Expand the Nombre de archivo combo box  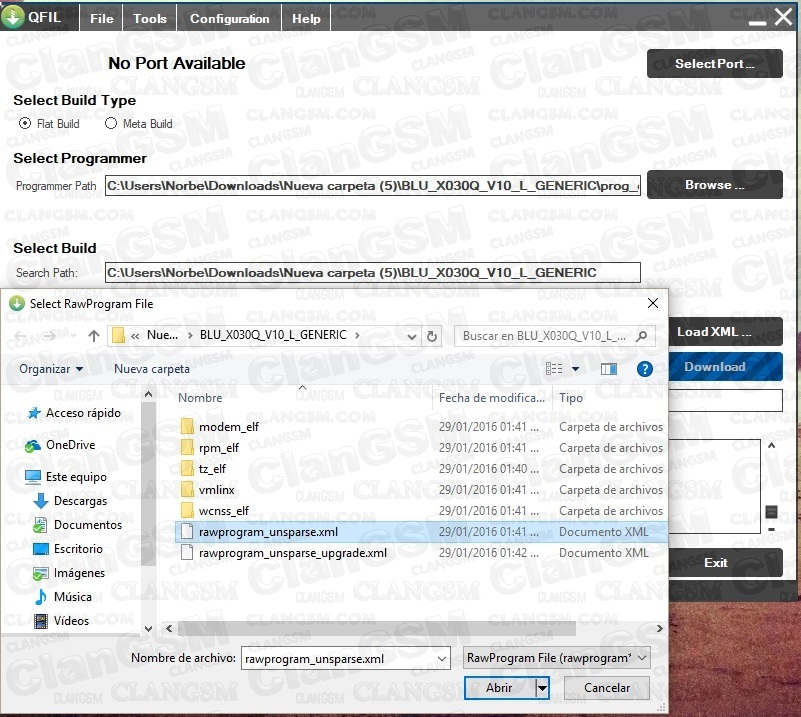tap(441, 658)
